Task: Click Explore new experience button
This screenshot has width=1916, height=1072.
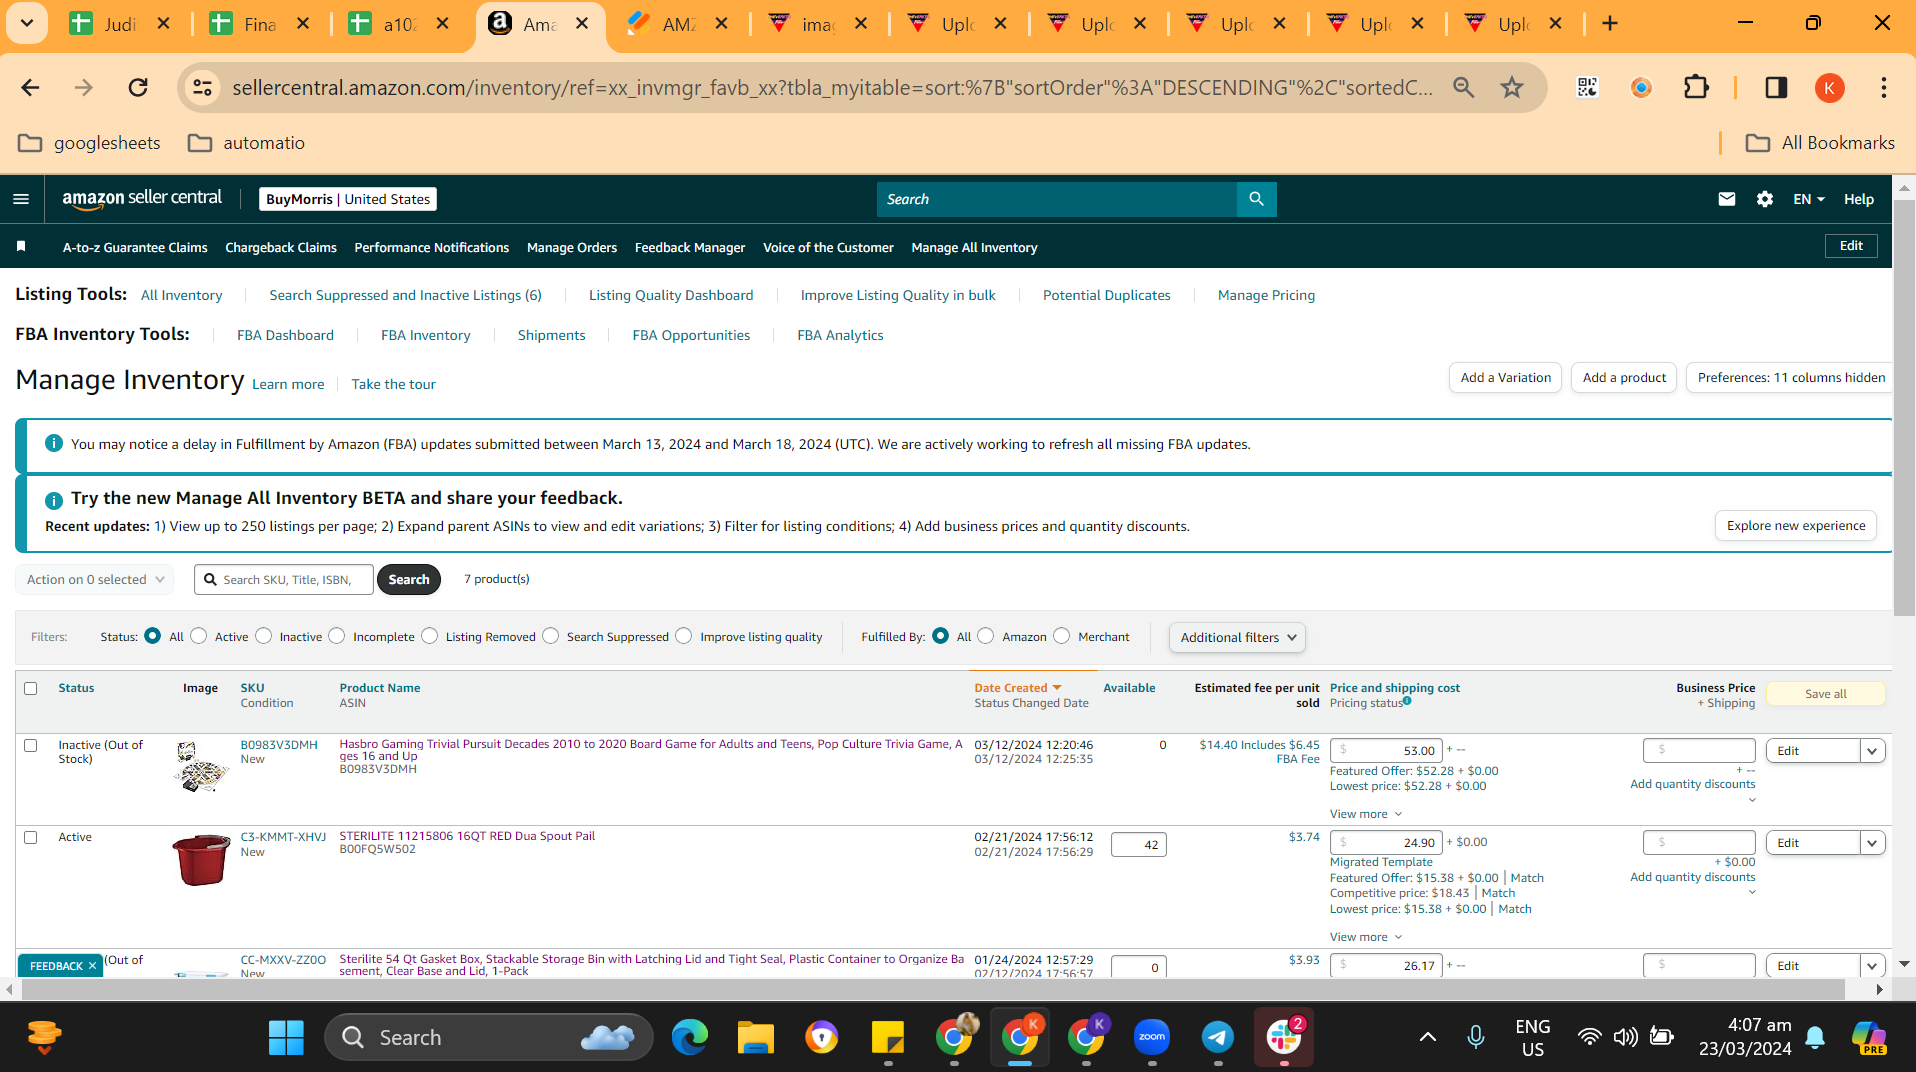Action: pyautogui.click(x=1796, y=526)
